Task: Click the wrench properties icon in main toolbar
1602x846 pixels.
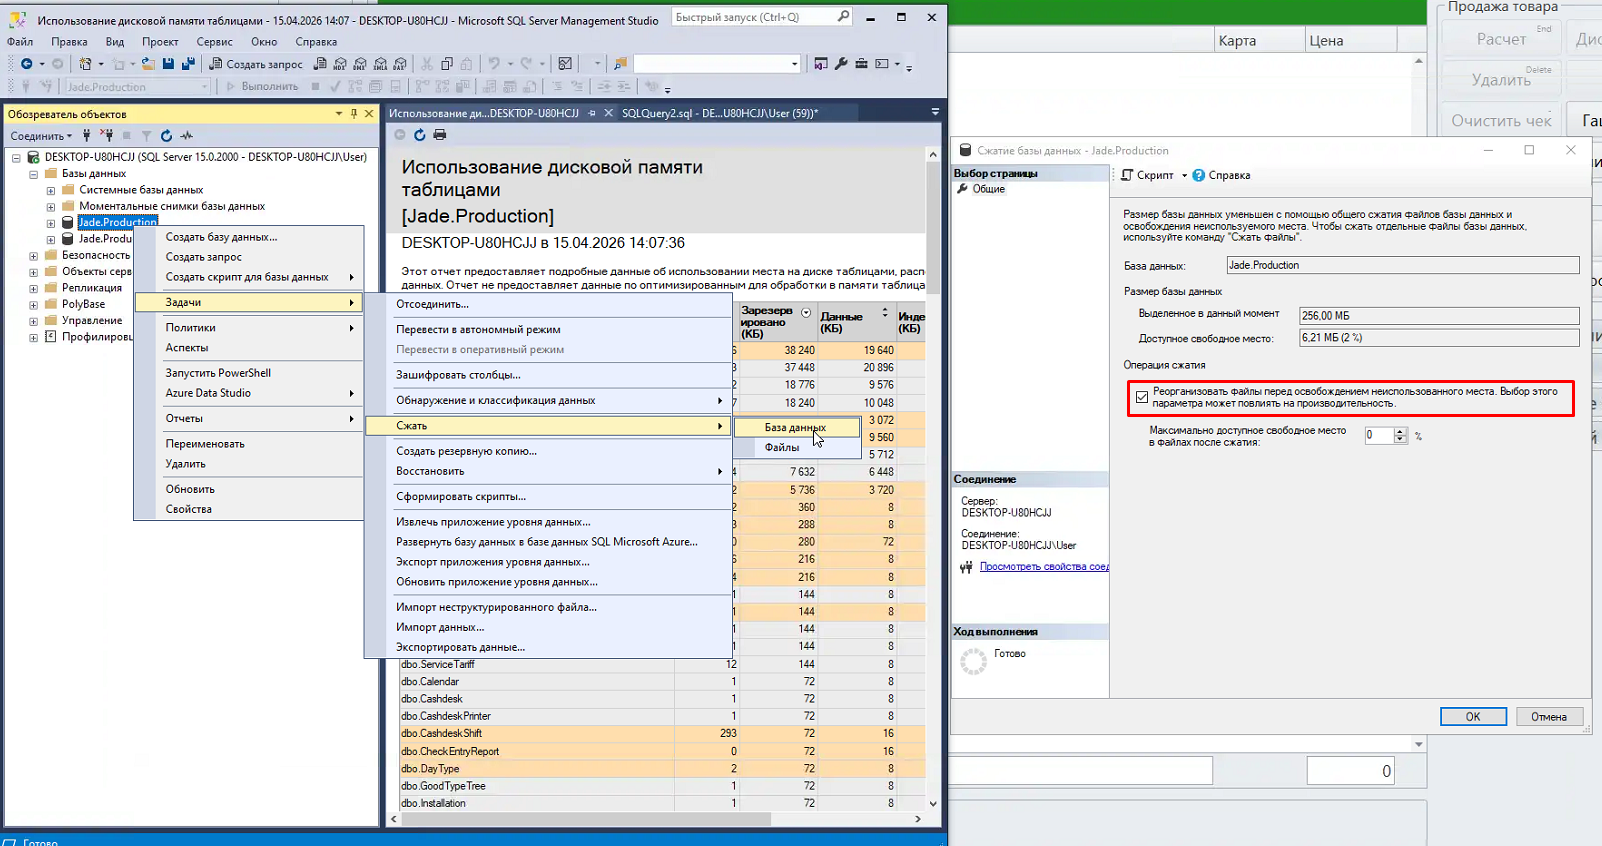Action: [841, 64]
